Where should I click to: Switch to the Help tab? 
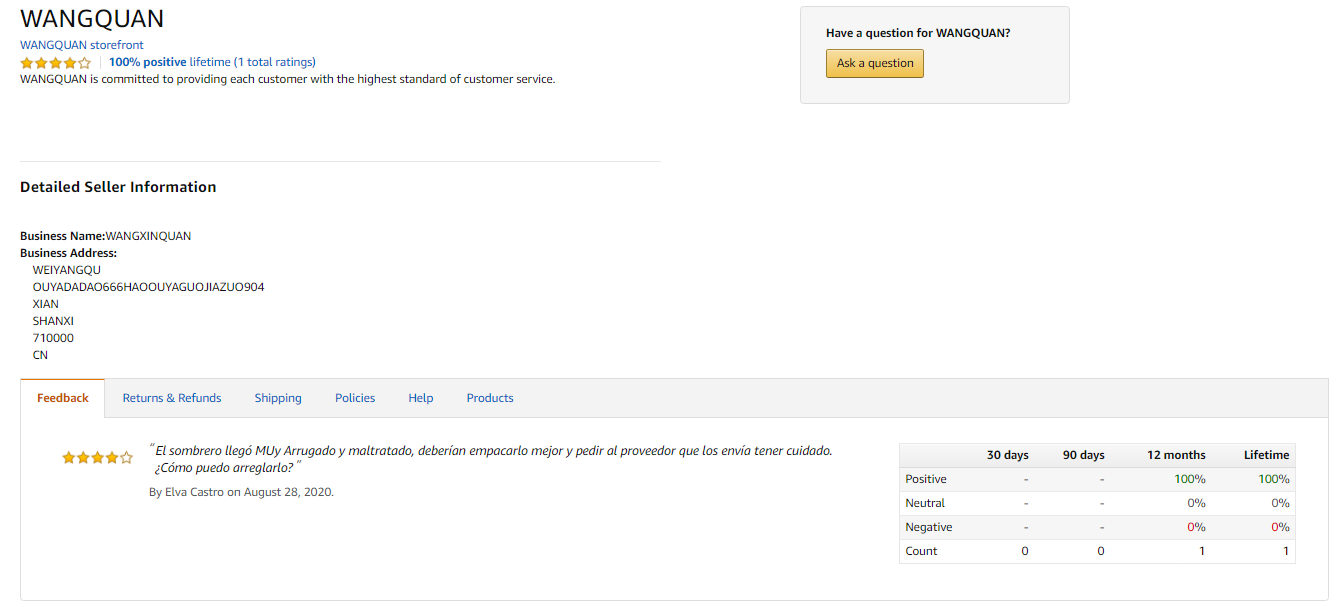[x=421, y=398]
